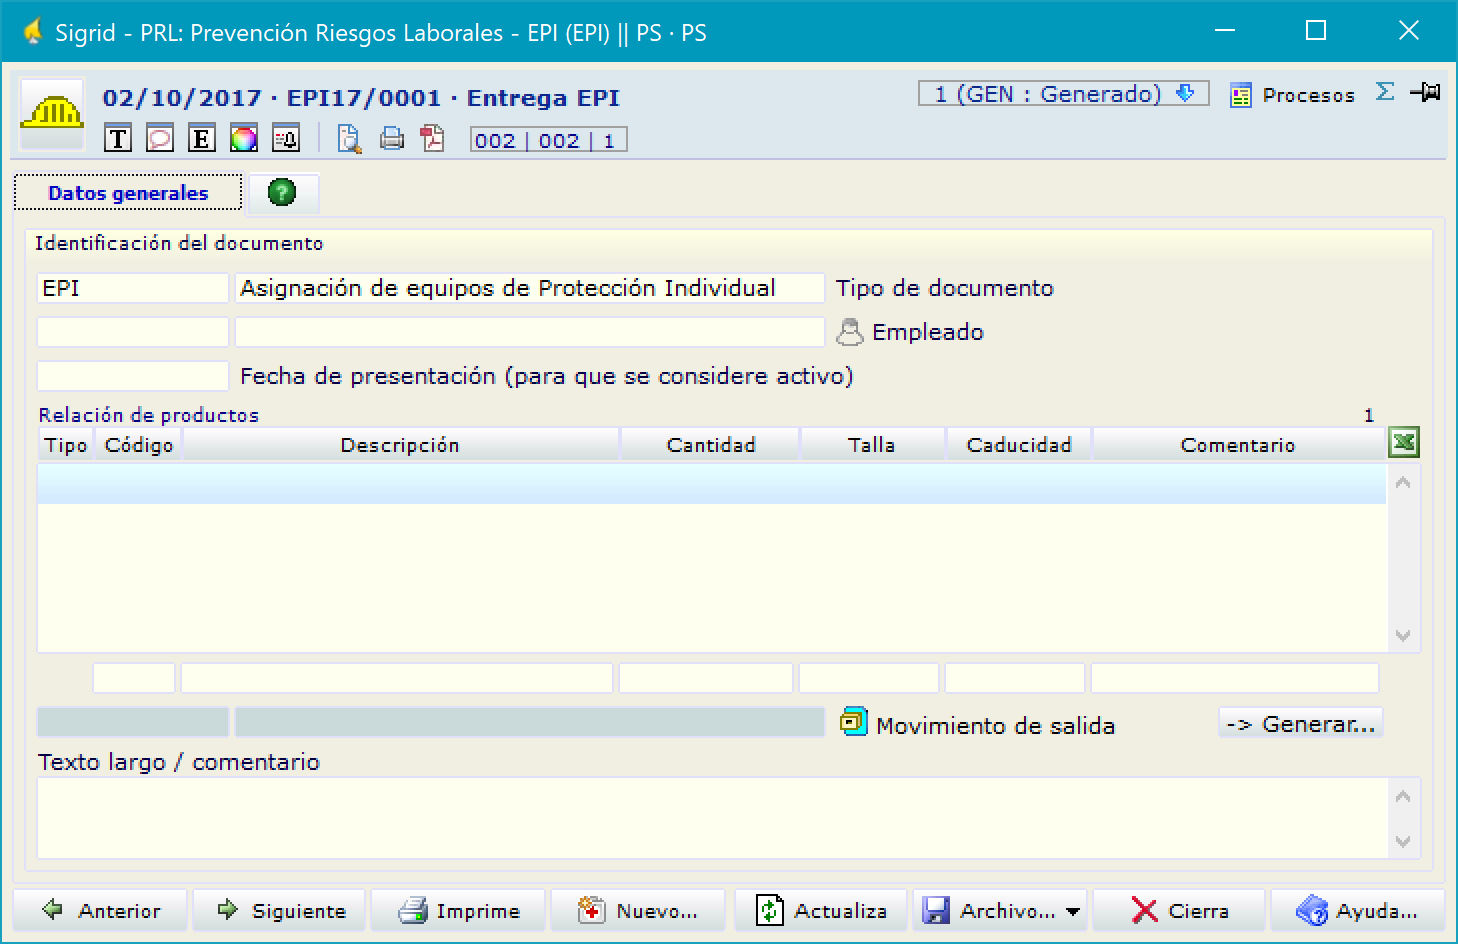
Task: Click the comment text area scroll up arrow
Action: (1403, 796)
